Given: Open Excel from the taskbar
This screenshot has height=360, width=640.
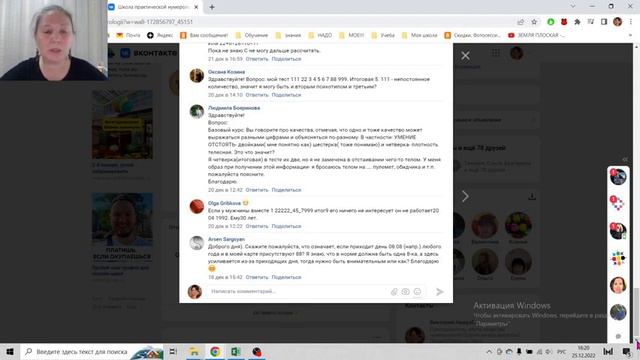Looking at the screenshot, I should 236,352.
